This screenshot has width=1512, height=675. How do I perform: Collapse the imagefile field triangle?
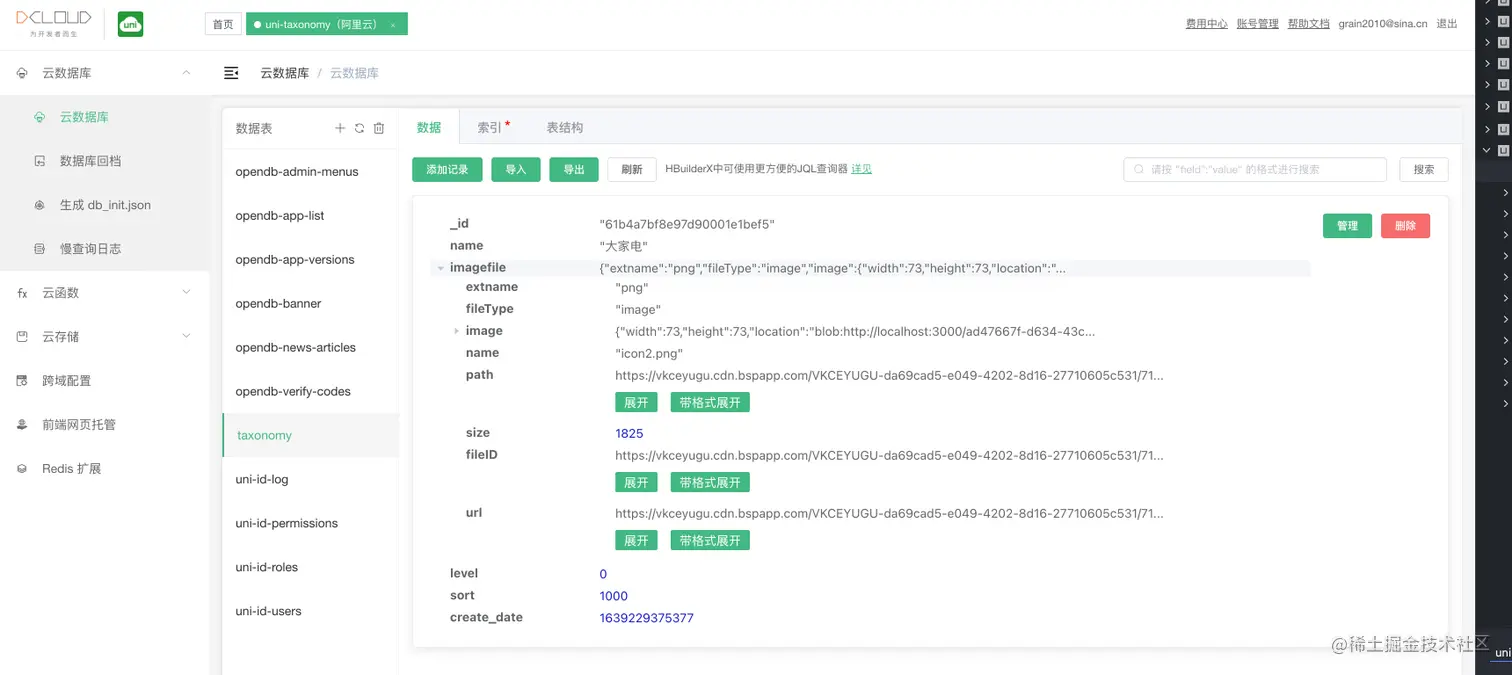441,268
